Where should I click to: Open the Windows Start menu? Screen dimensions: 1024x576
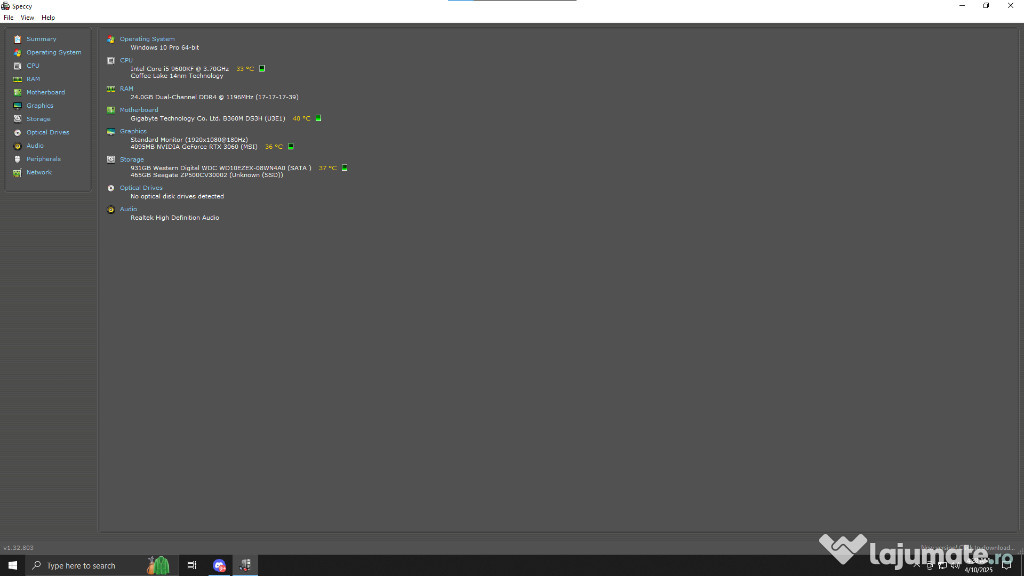click(12, 566)
